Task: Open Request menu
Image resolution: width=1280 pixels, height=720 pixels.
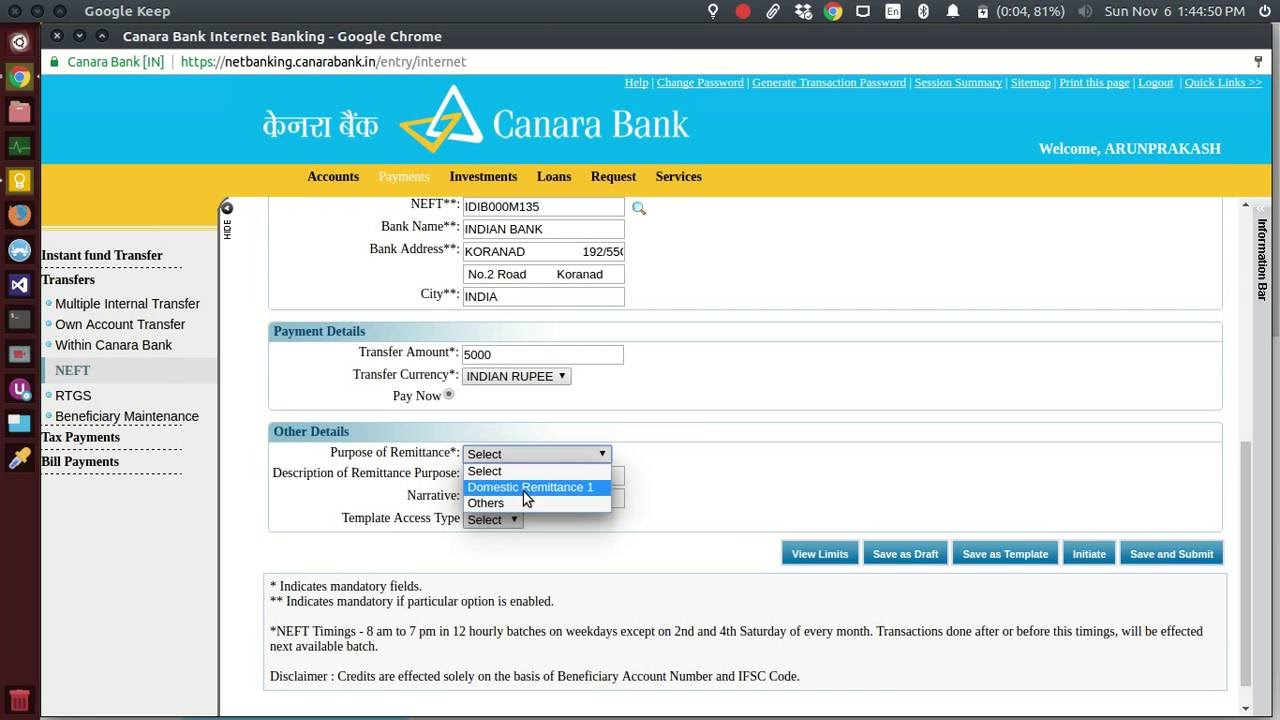Action: click(613, 177)
